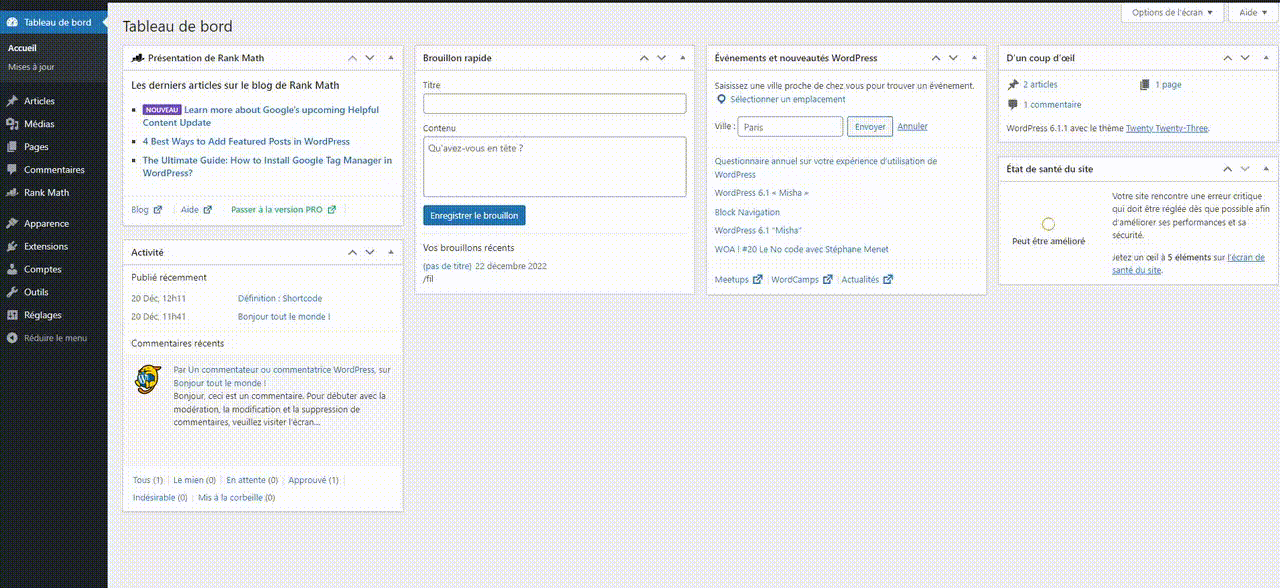Open the Options de l'écran dropdown
The height and width of the screenshot is (588, 1280).
pos(1172,12)
